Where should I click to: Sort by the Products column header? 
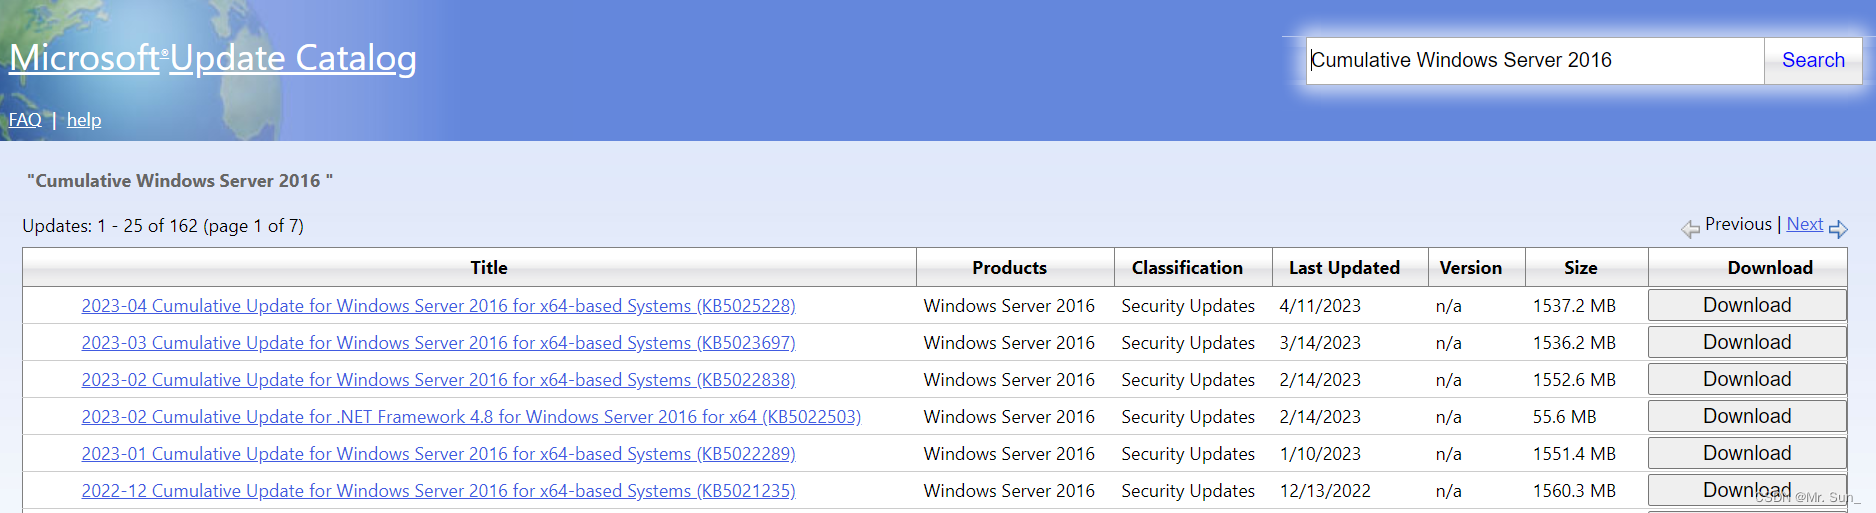pos(1009,268)
